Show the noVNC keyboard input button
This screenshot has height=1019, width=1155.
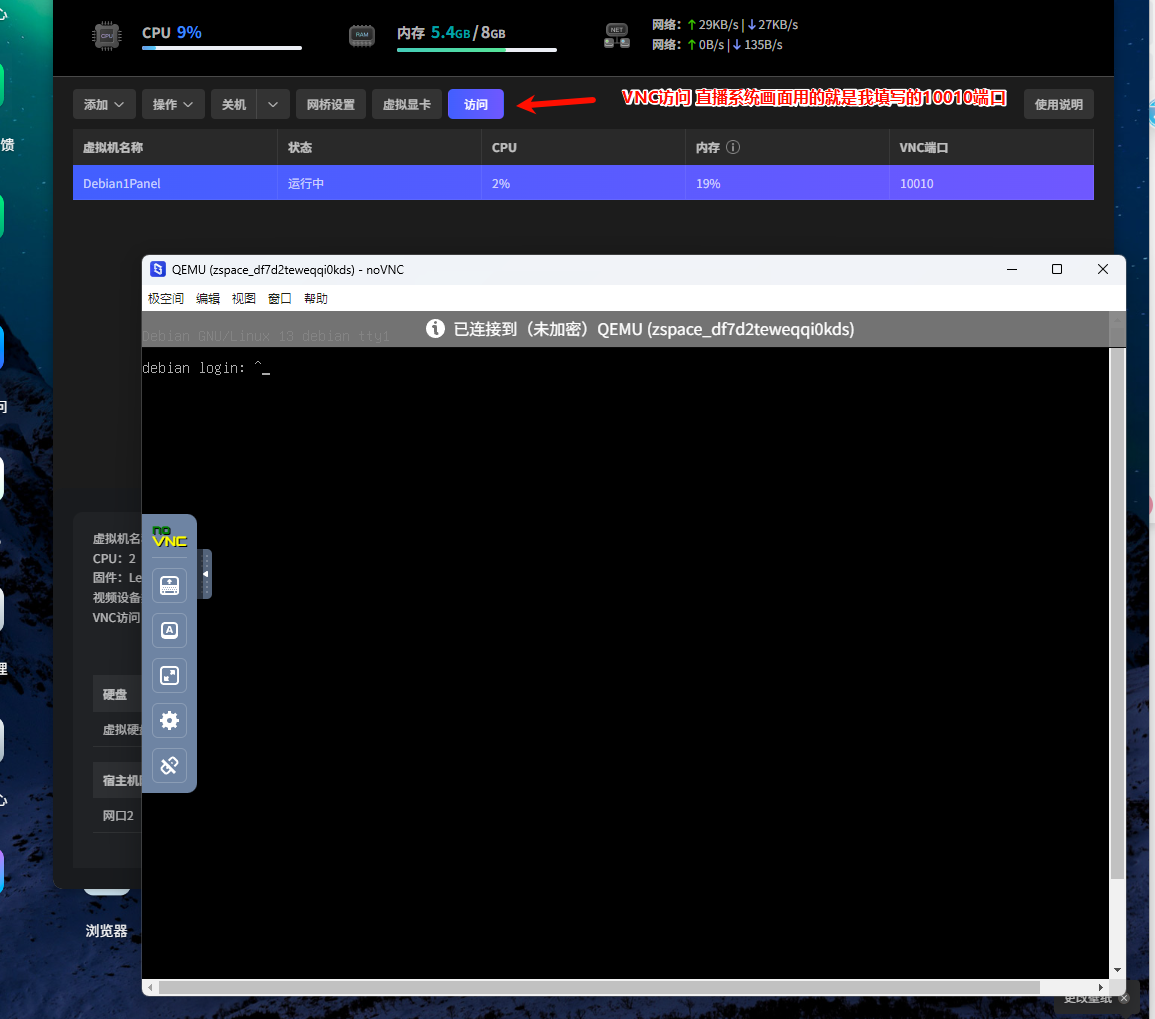[169, 585]
